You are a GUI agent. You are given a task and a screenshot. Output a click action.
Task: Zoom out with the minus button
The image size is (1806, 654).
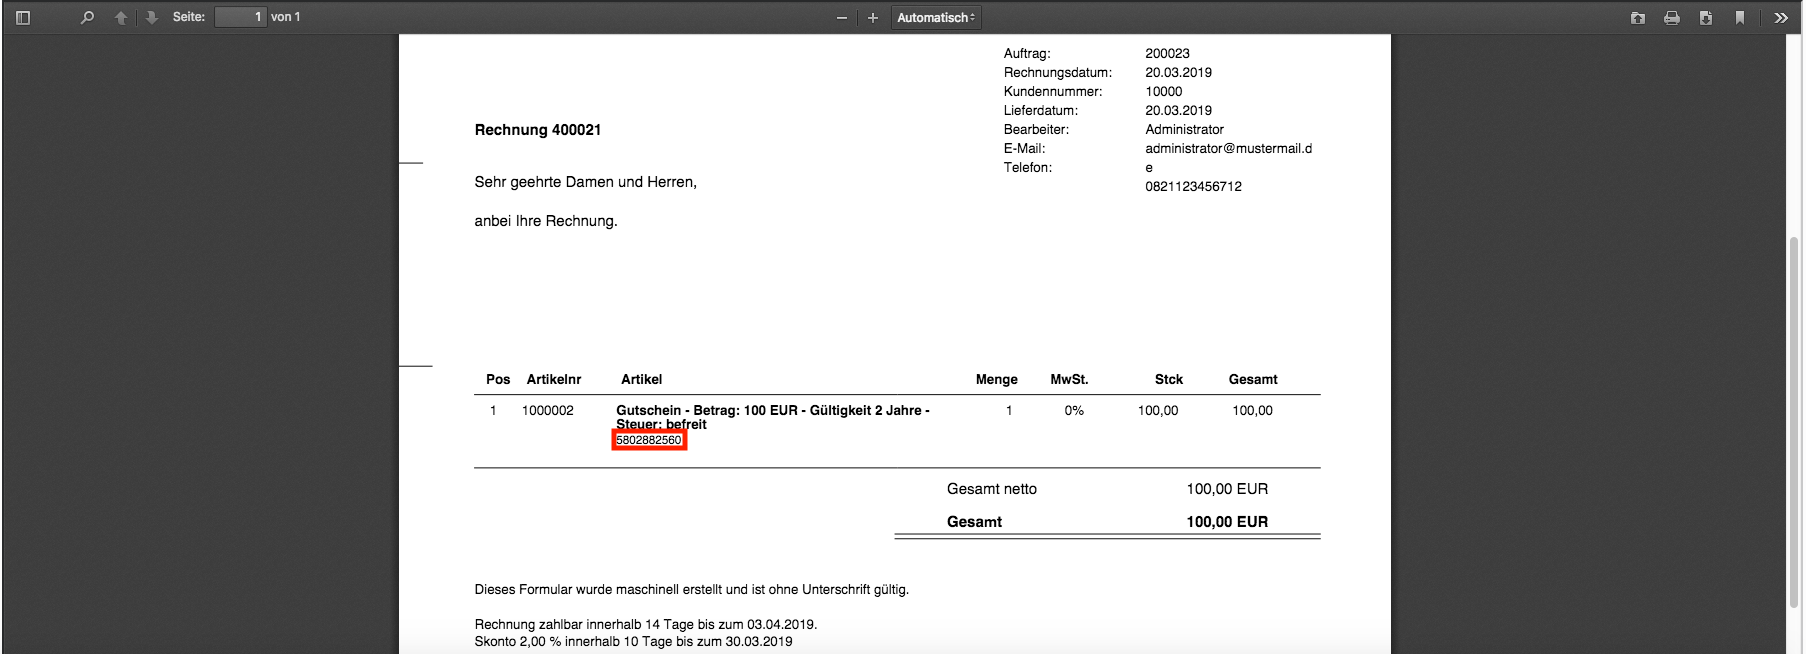point(842,18)
